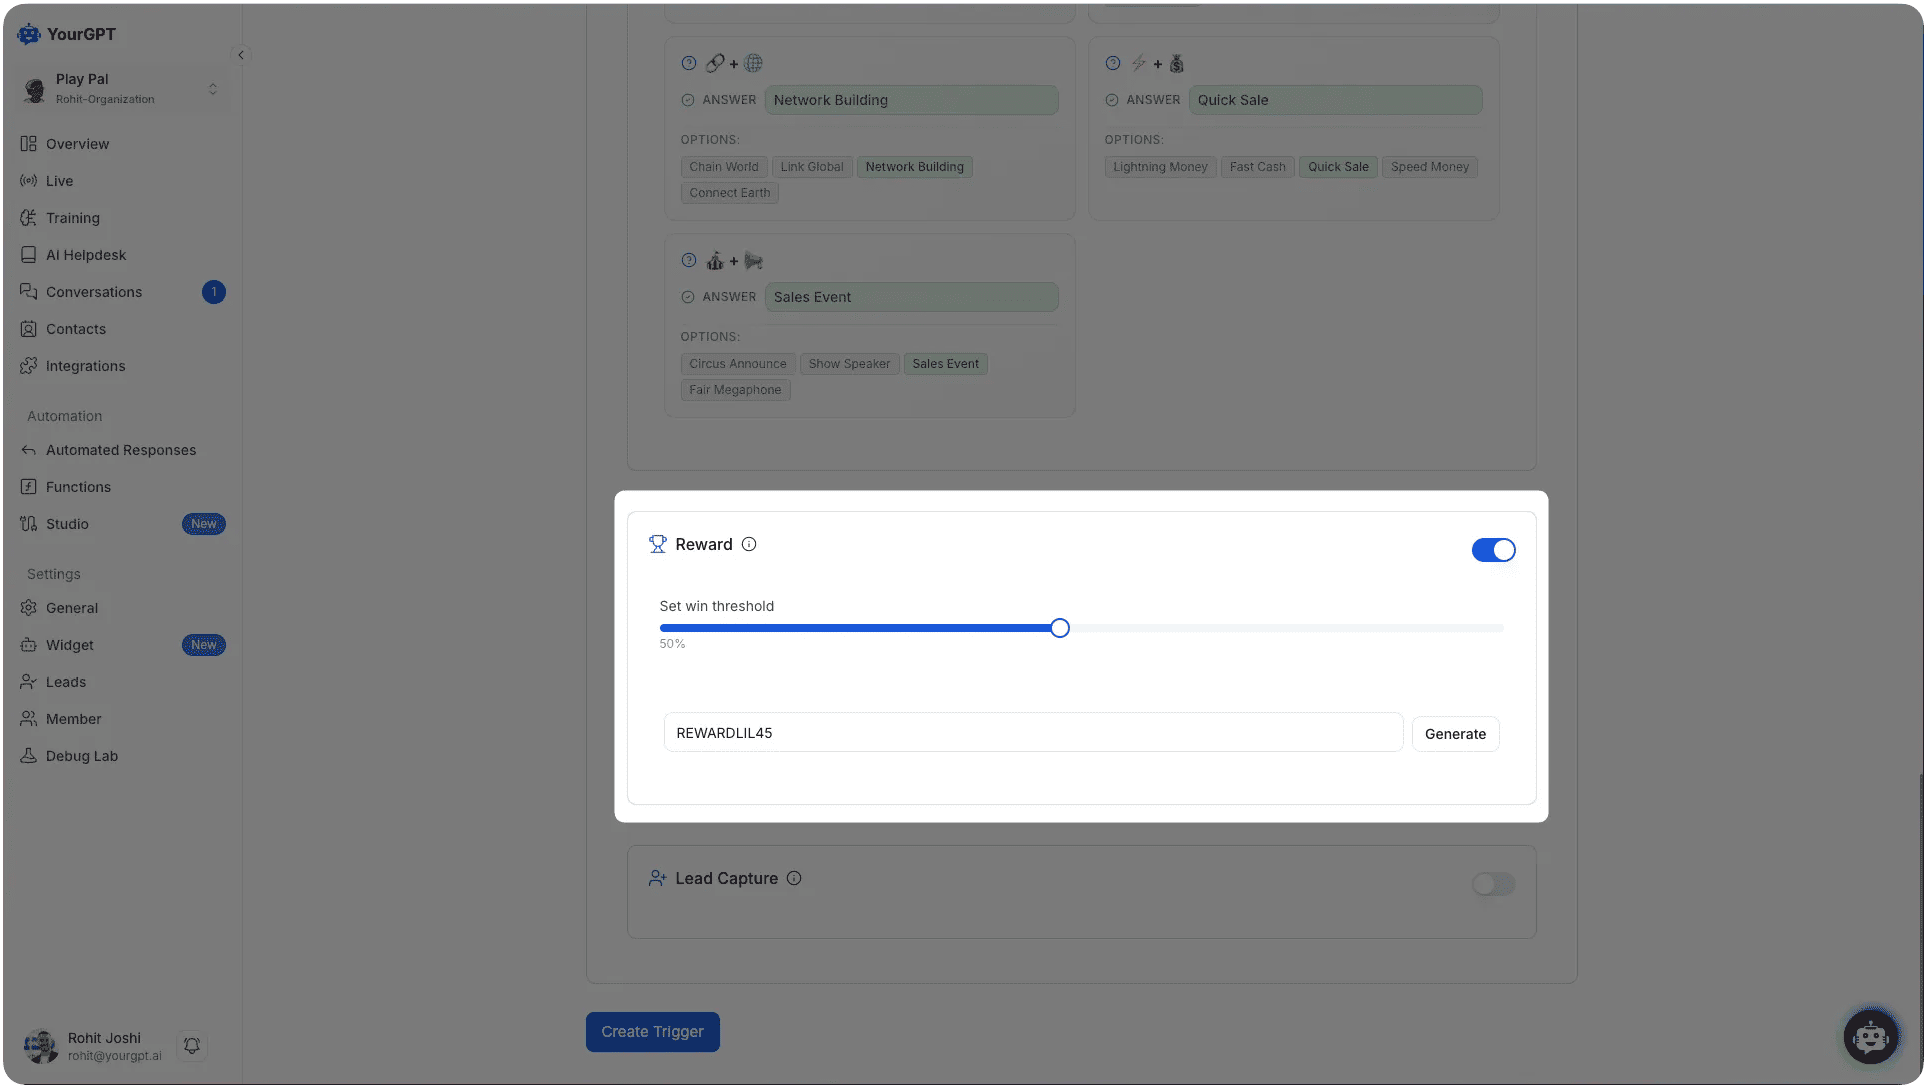Open the Conversations section in sidebar
Screen dimensions: 1927x1088
click(94, 291)
